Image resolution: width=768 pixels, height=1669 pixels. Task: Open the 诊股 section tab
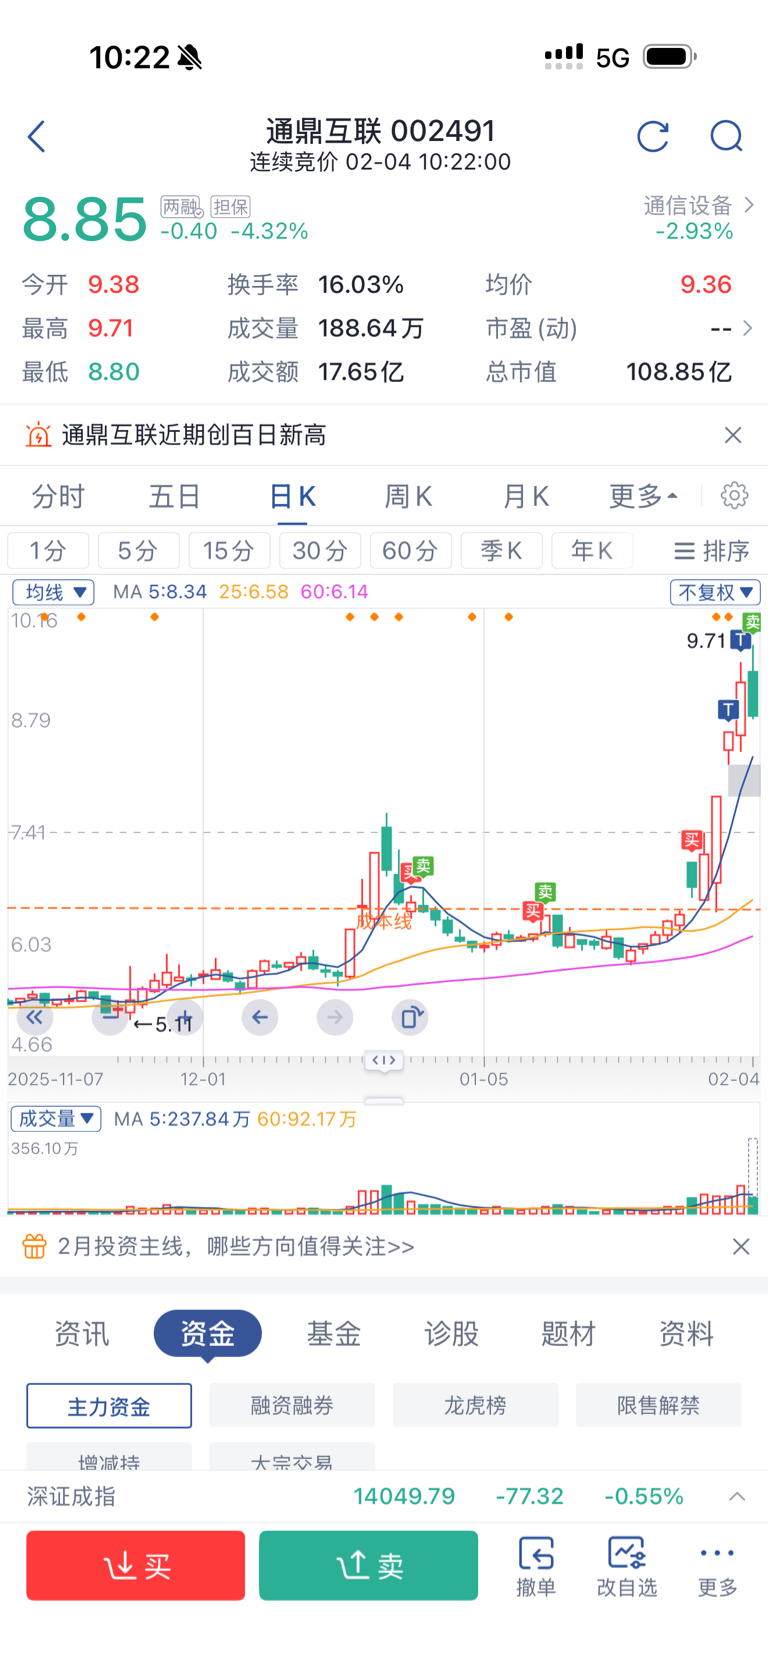pyautogui.click(x=451, y=1333)
